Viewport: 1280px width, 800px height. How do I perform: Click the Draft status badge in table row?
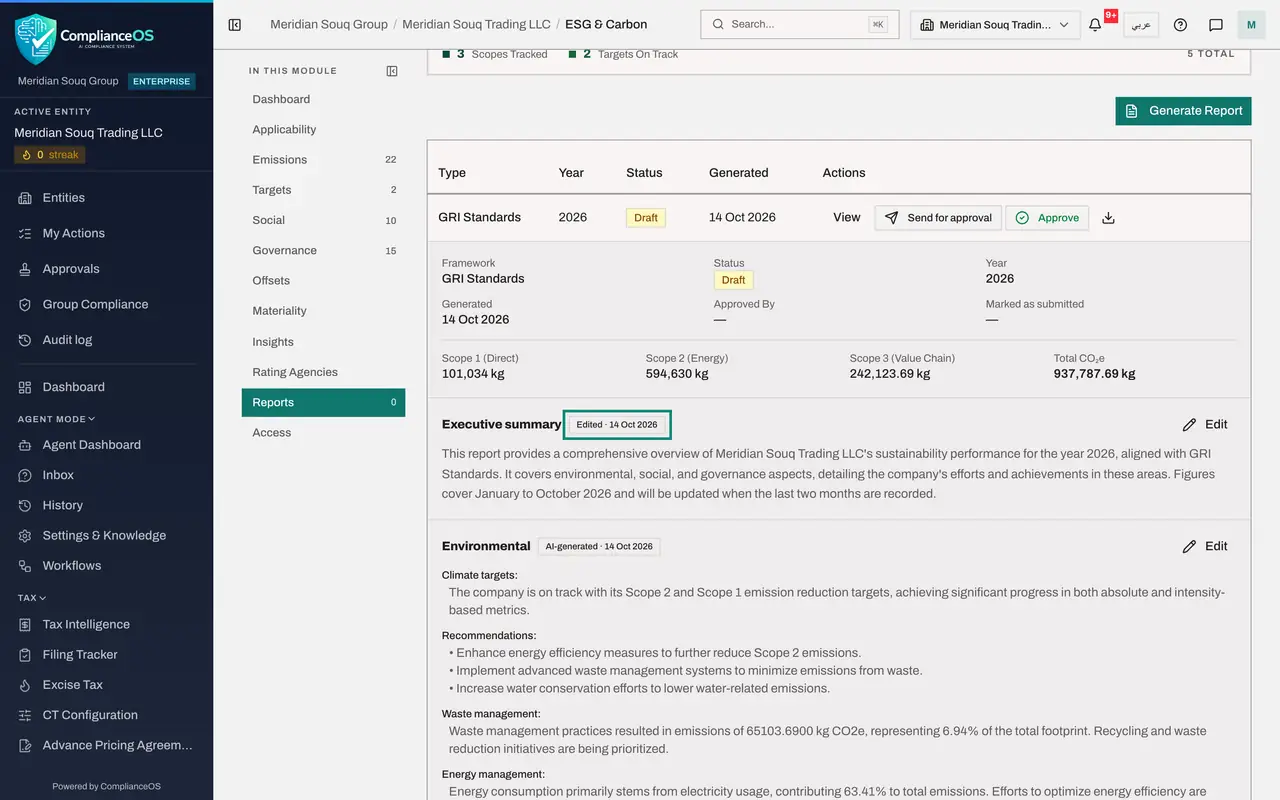(x=646, y=218)
